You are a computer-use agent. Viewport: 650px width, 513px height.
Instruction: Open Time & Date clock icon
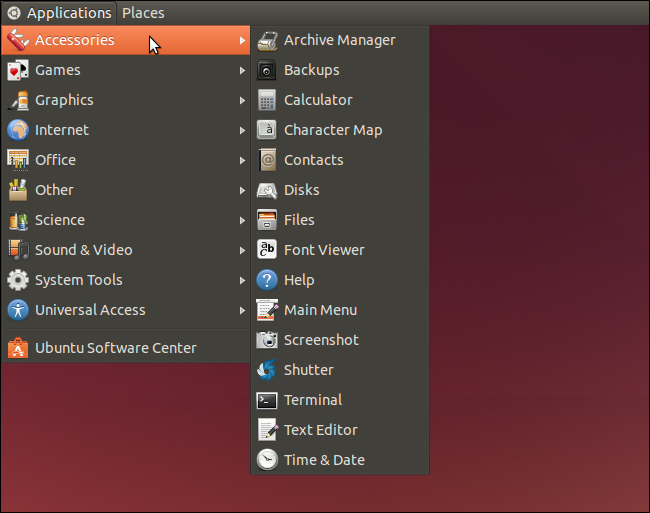point(267,460)
